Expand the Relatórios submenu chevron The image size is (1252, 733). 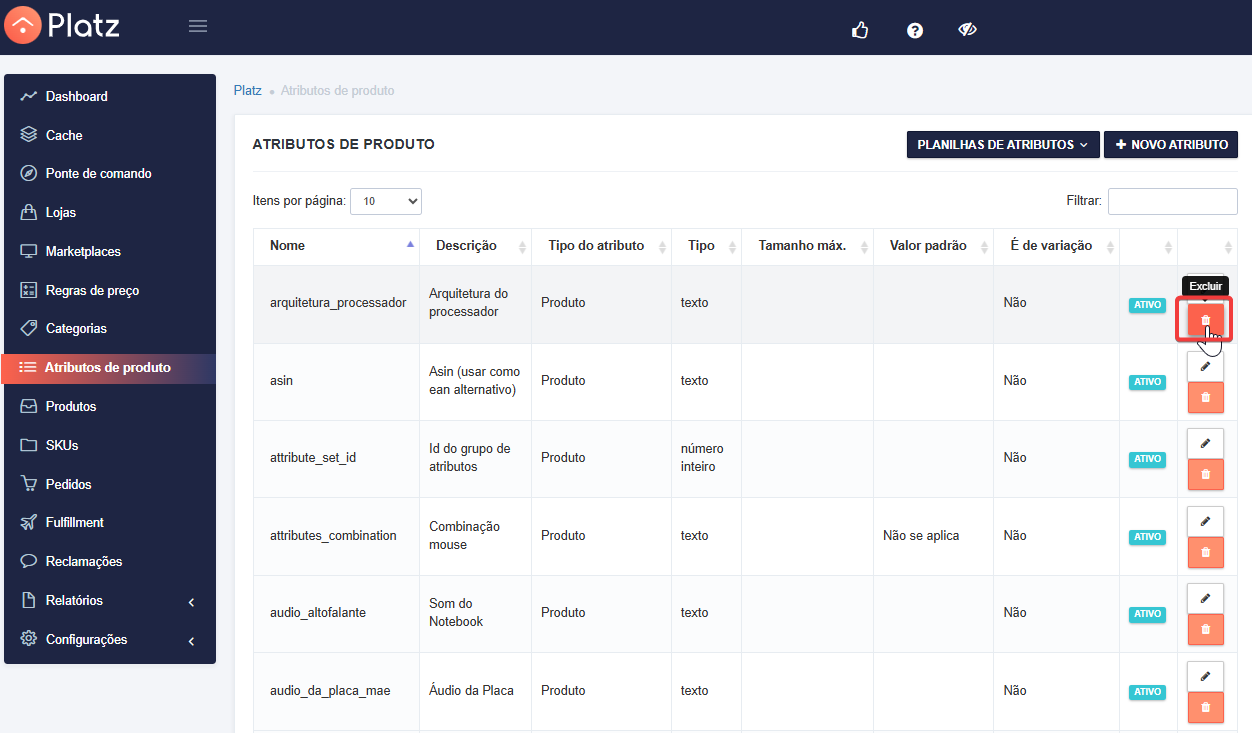[191, 601]
